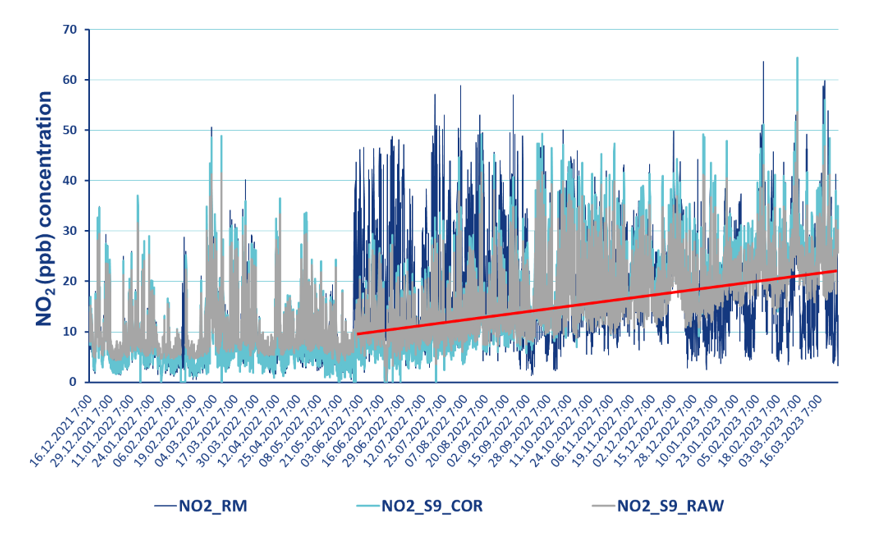Click the tallest cyan peak near 65 ppb
Viewport: 869px width, 537px height.
797,60
